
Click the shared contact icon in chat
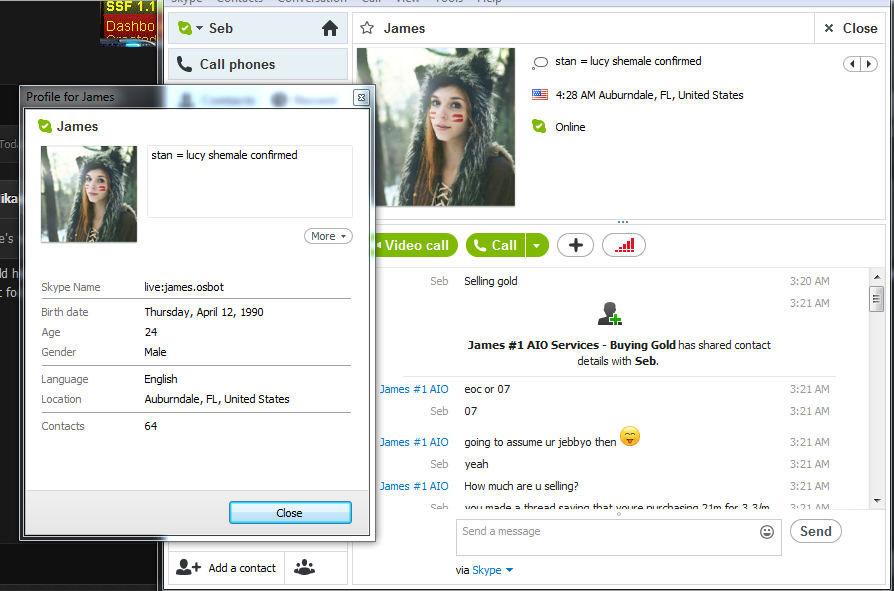(609, 314)
